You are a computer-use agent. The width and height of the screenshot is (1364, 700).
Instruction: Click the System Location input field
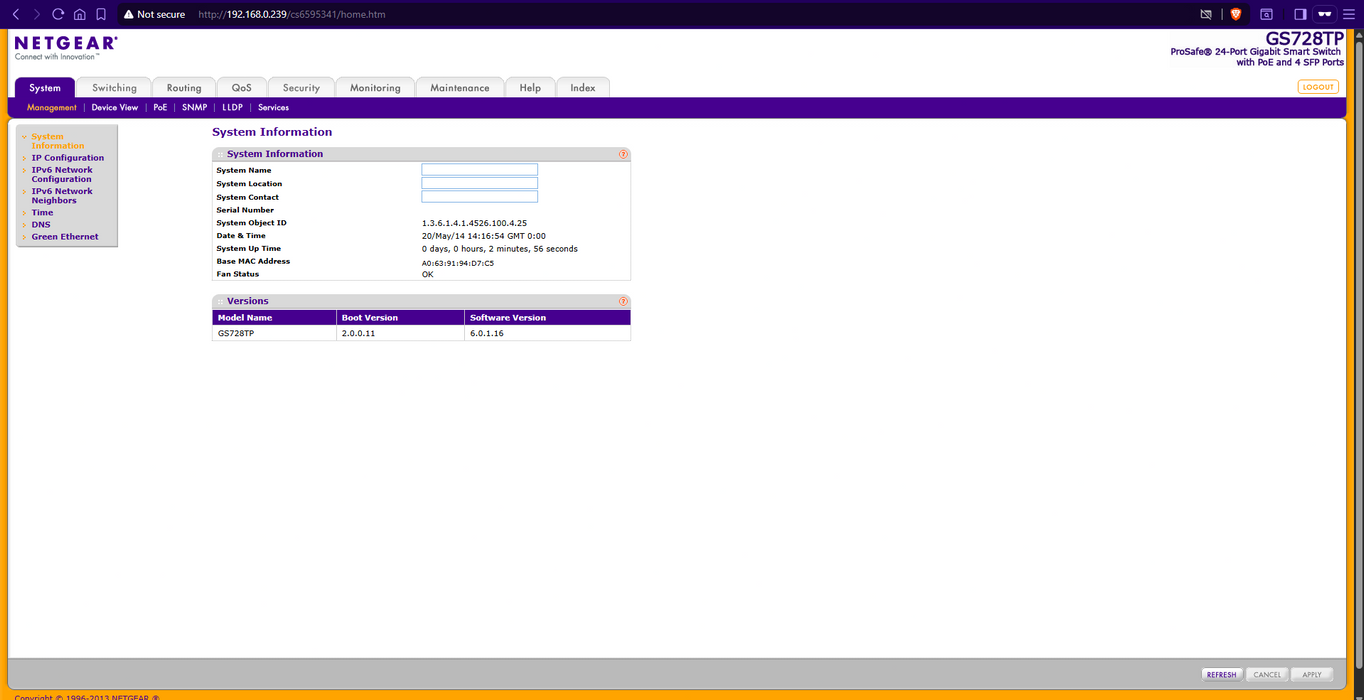click(480, 183)
